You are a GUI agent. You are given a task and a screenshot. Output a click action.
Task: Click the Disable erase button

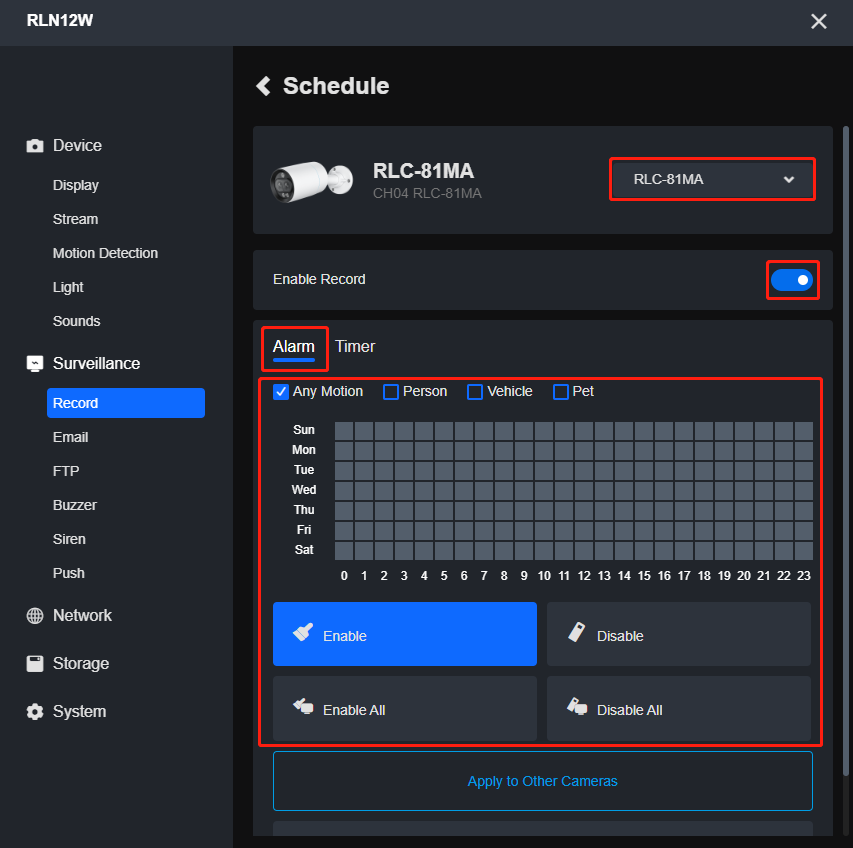tap(679, 634)
